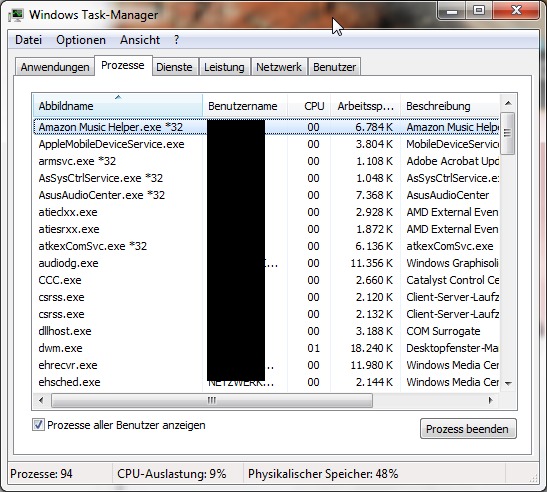This screenshot has width=547, height=492.
Task: Click horizontal scrollbar right arrow
Action: pos(490,400)
